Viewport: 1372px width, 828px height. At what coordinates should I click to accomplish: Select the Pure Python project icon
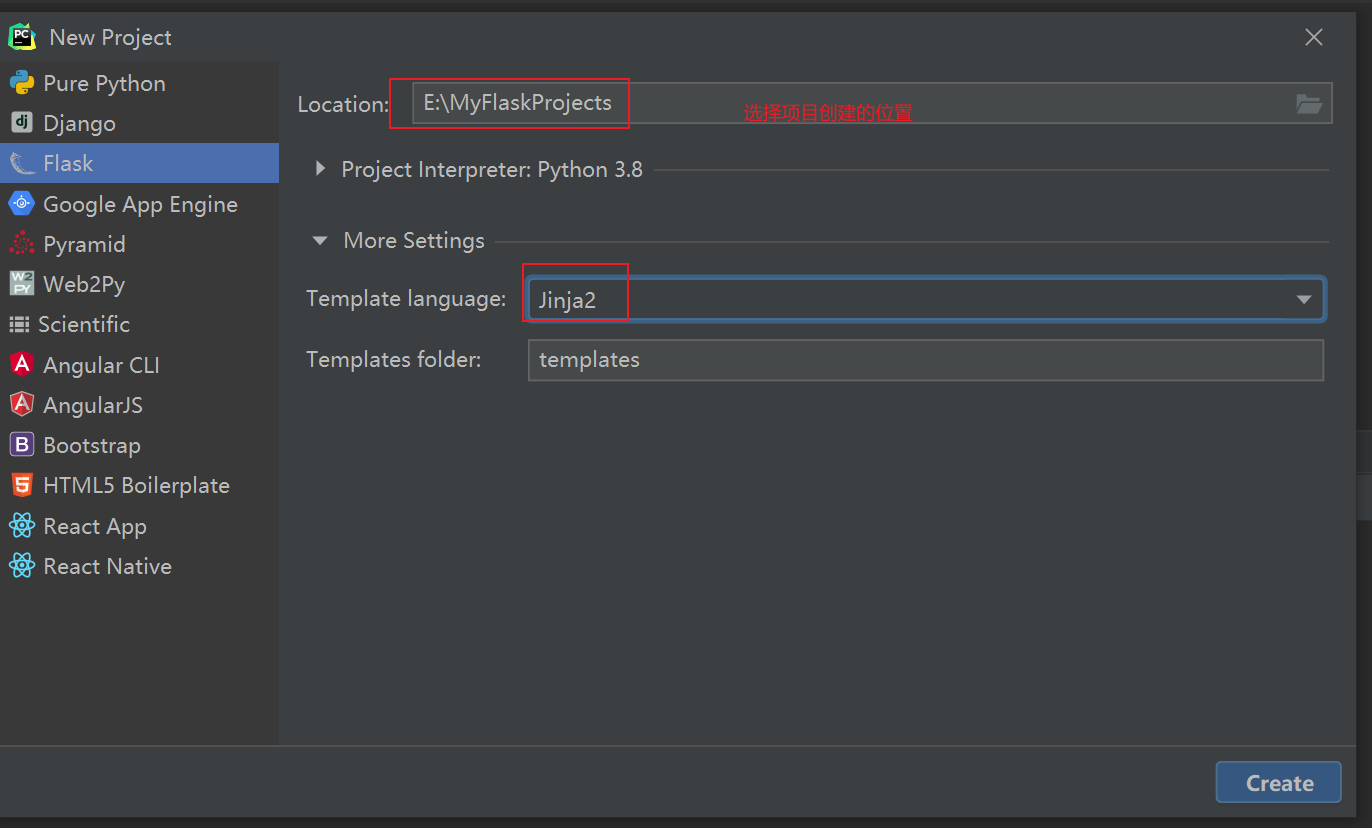[22, 83]
